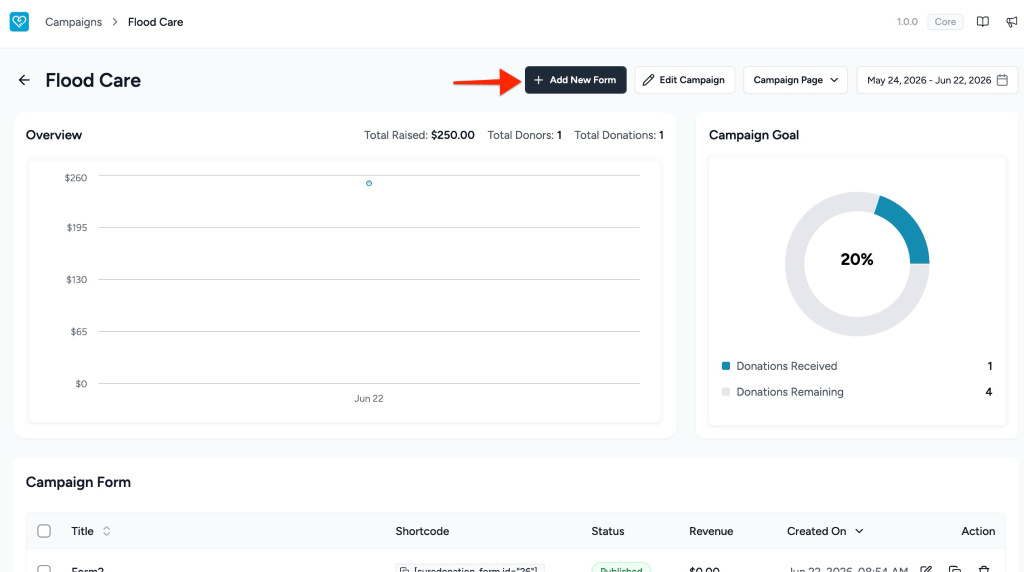Click the Flood Care page heading
Viewport: 1024px width, 572px height.
93,80
